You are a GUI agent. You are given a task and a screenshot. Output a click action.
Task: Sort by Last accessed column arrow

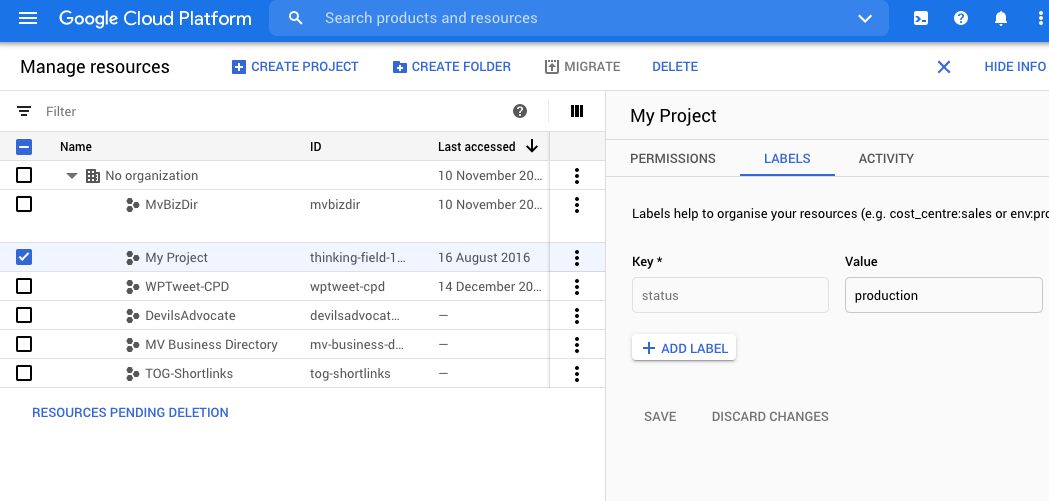pyautogui.click(x=532, y=146)
